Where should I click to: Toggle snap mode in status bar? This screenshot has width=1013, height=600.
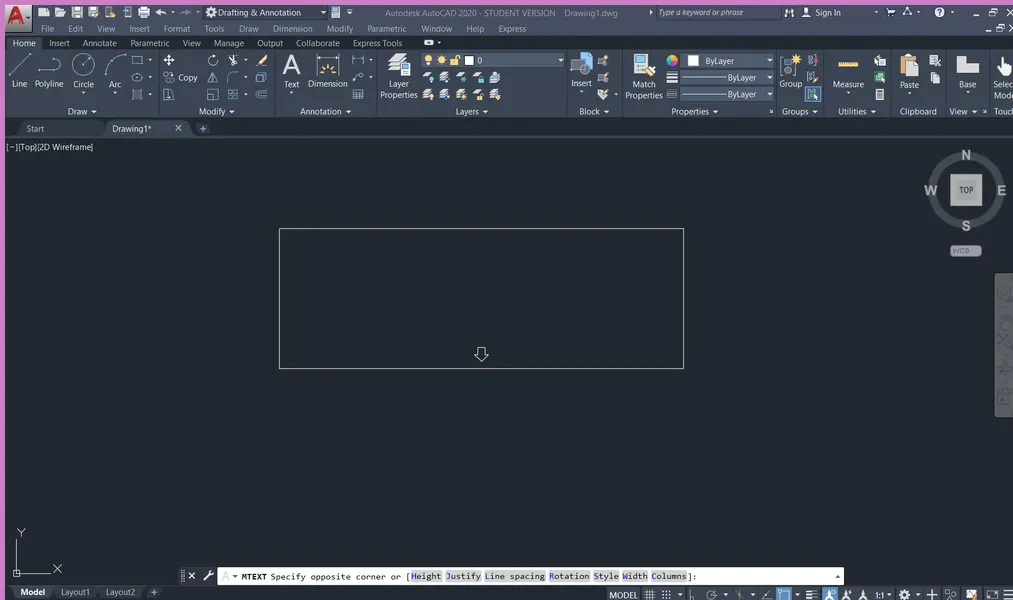pos(664,592)
